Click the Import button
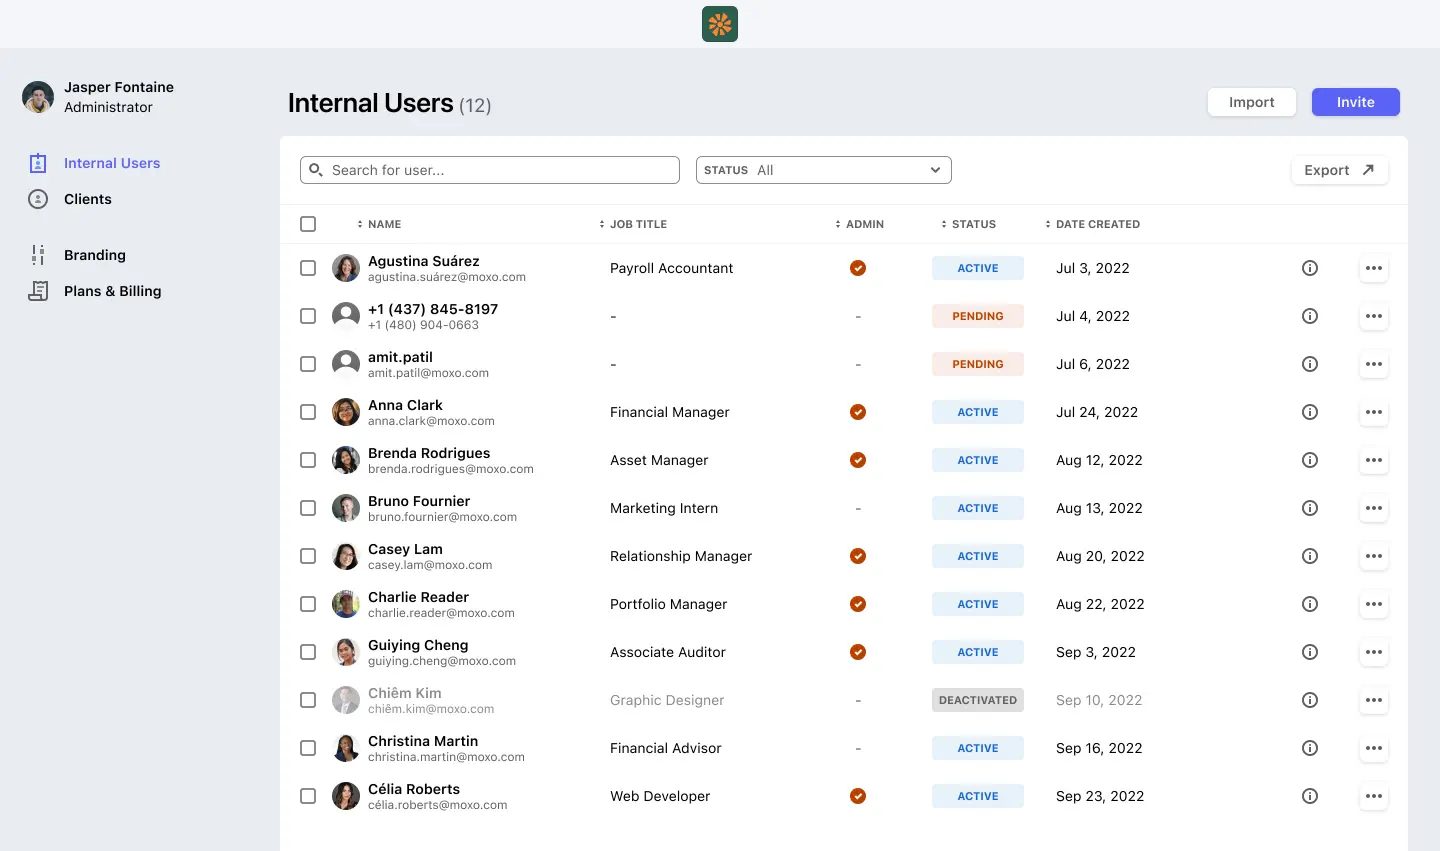Image resolution: width=1440 pixels, height=851 pixels. point(1251,101)
